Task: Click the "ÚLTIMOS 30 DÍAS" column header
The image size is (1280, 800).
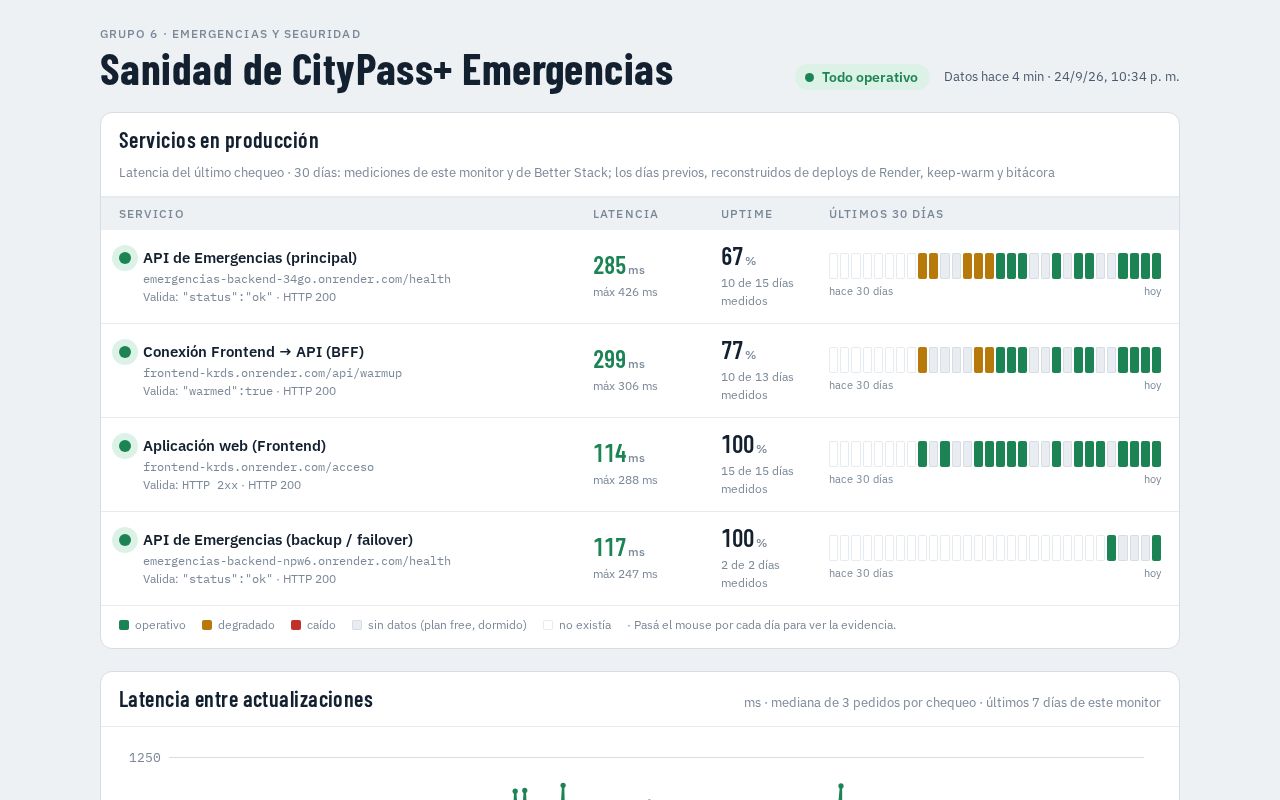Action: click(x=886, y=214)
